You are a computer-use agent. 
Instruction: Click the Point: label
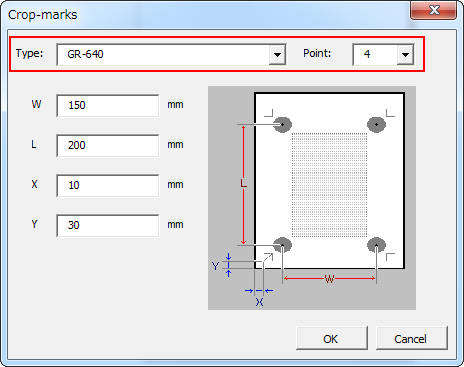(x=317, y=53)
